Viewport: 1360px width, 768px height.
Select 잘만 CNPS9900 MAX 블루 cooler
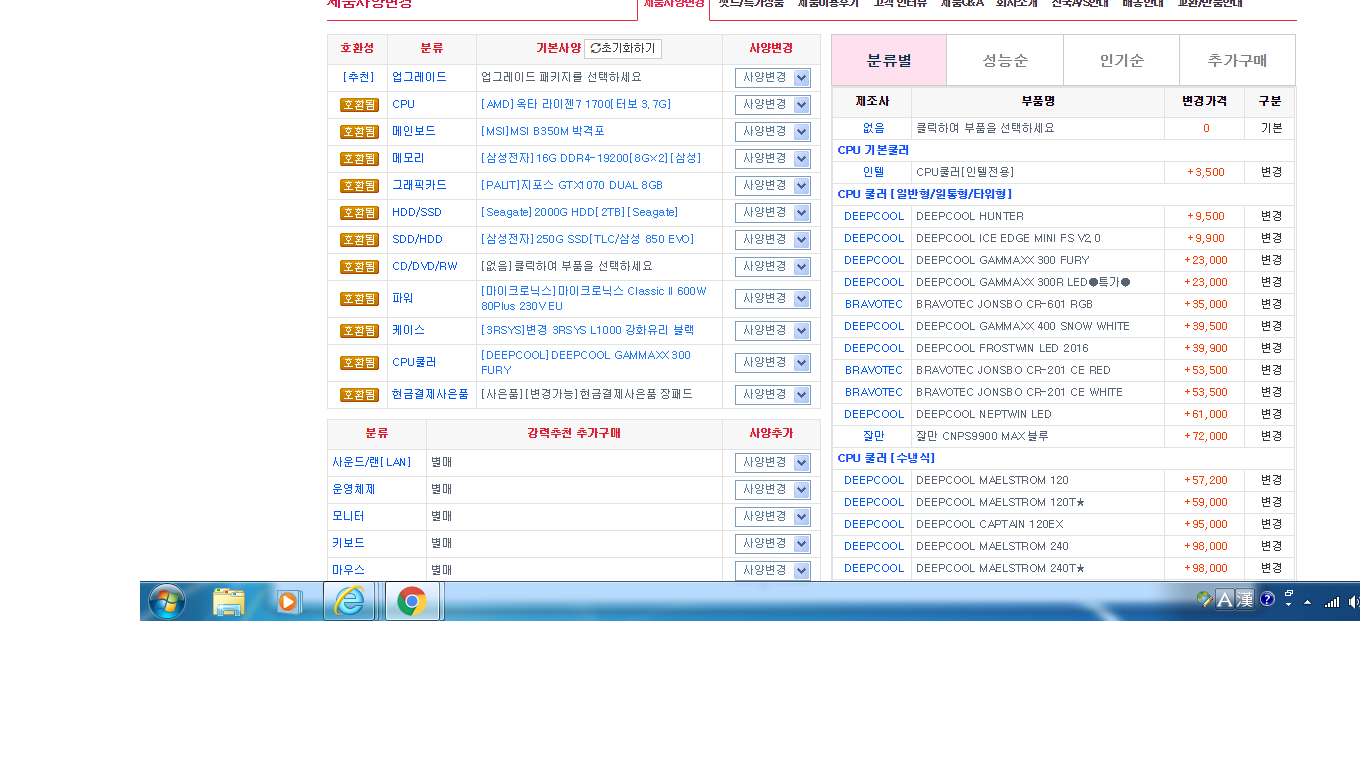[x=982, y=436]
